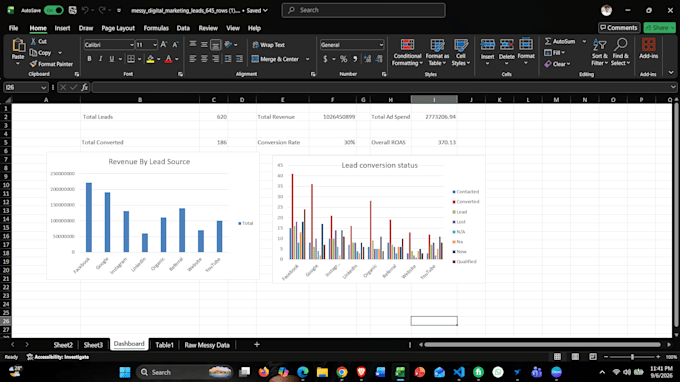Viewport: 680px width, 382px height.
Task: Open Windows Start menu
Action: (125, 372)
